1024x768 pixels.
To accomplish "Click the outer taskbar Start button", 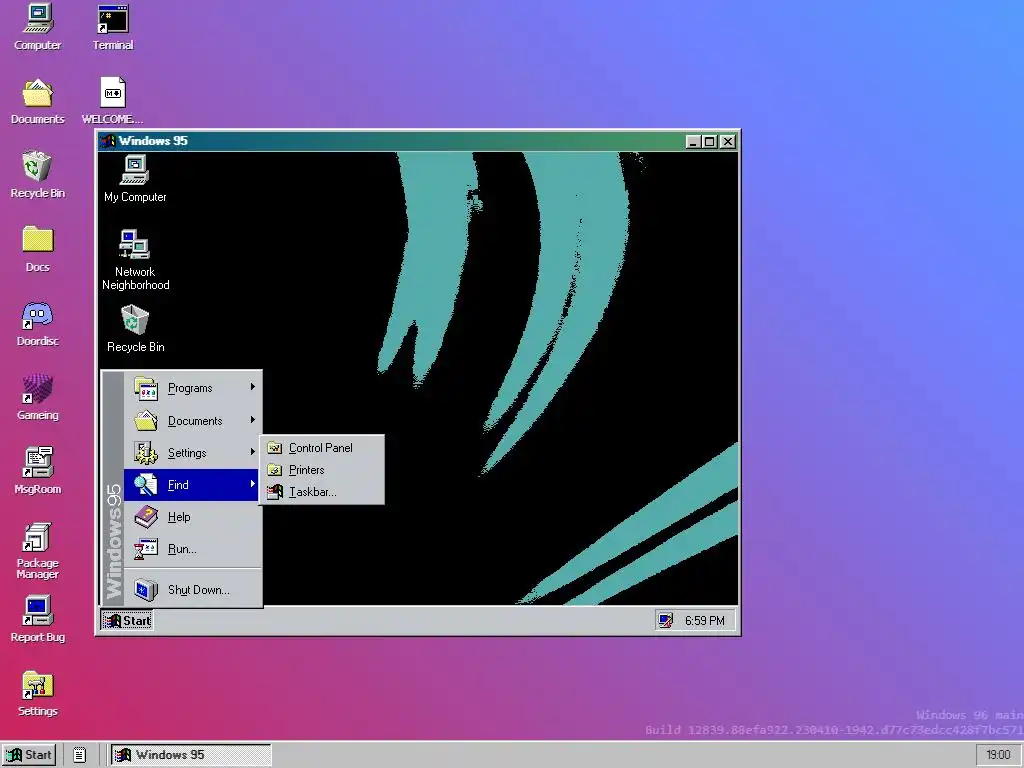I will click(29, 755).
